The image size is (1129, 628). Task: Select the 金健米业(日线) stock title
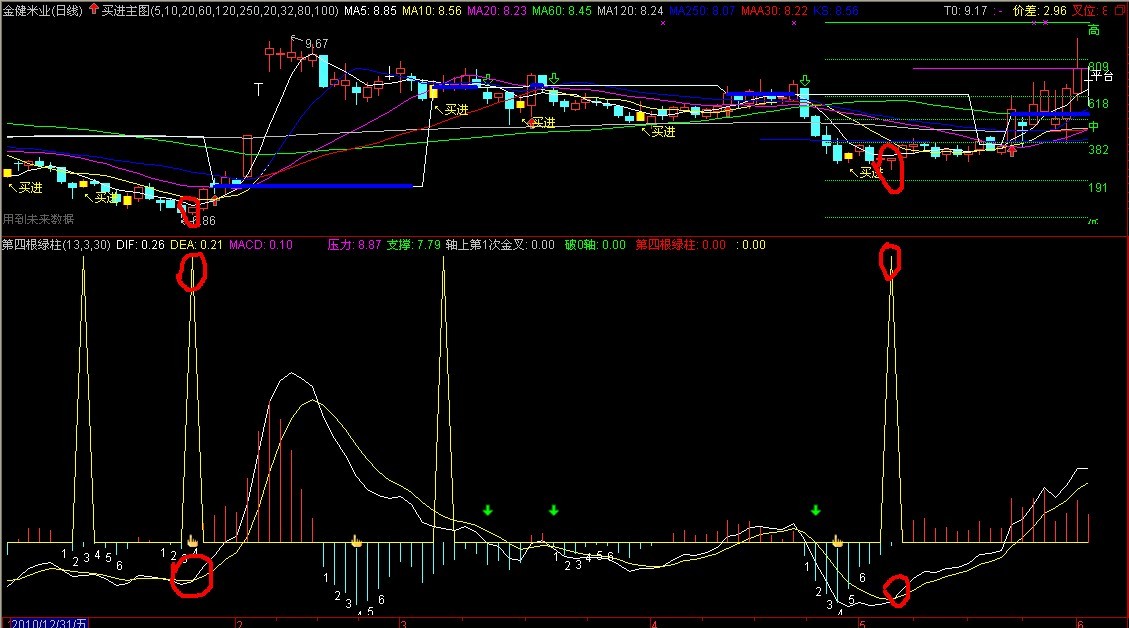point(43,9)
